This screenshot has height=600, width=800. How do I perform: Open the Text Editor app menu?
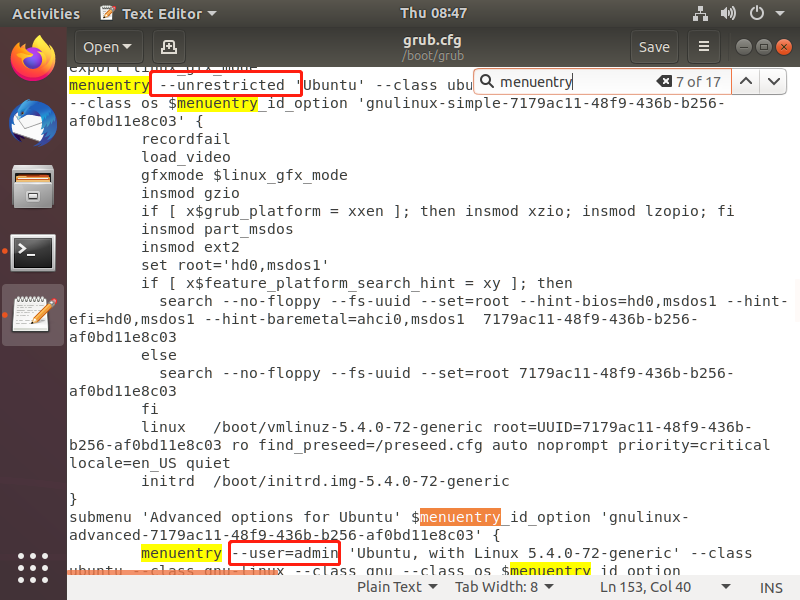click(x=159, y=13)
